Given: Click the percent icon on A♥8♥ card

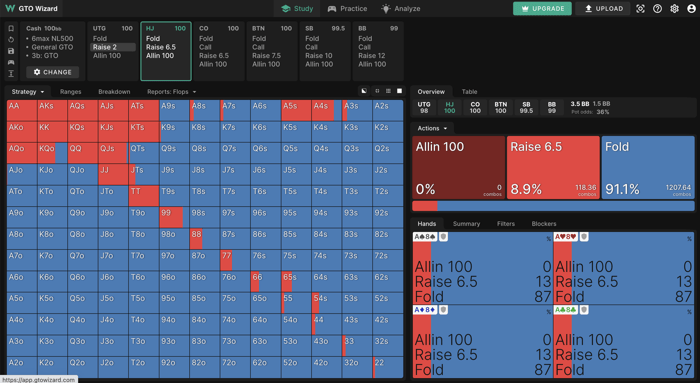Looking at the screenshot, I should pos(690,239).
